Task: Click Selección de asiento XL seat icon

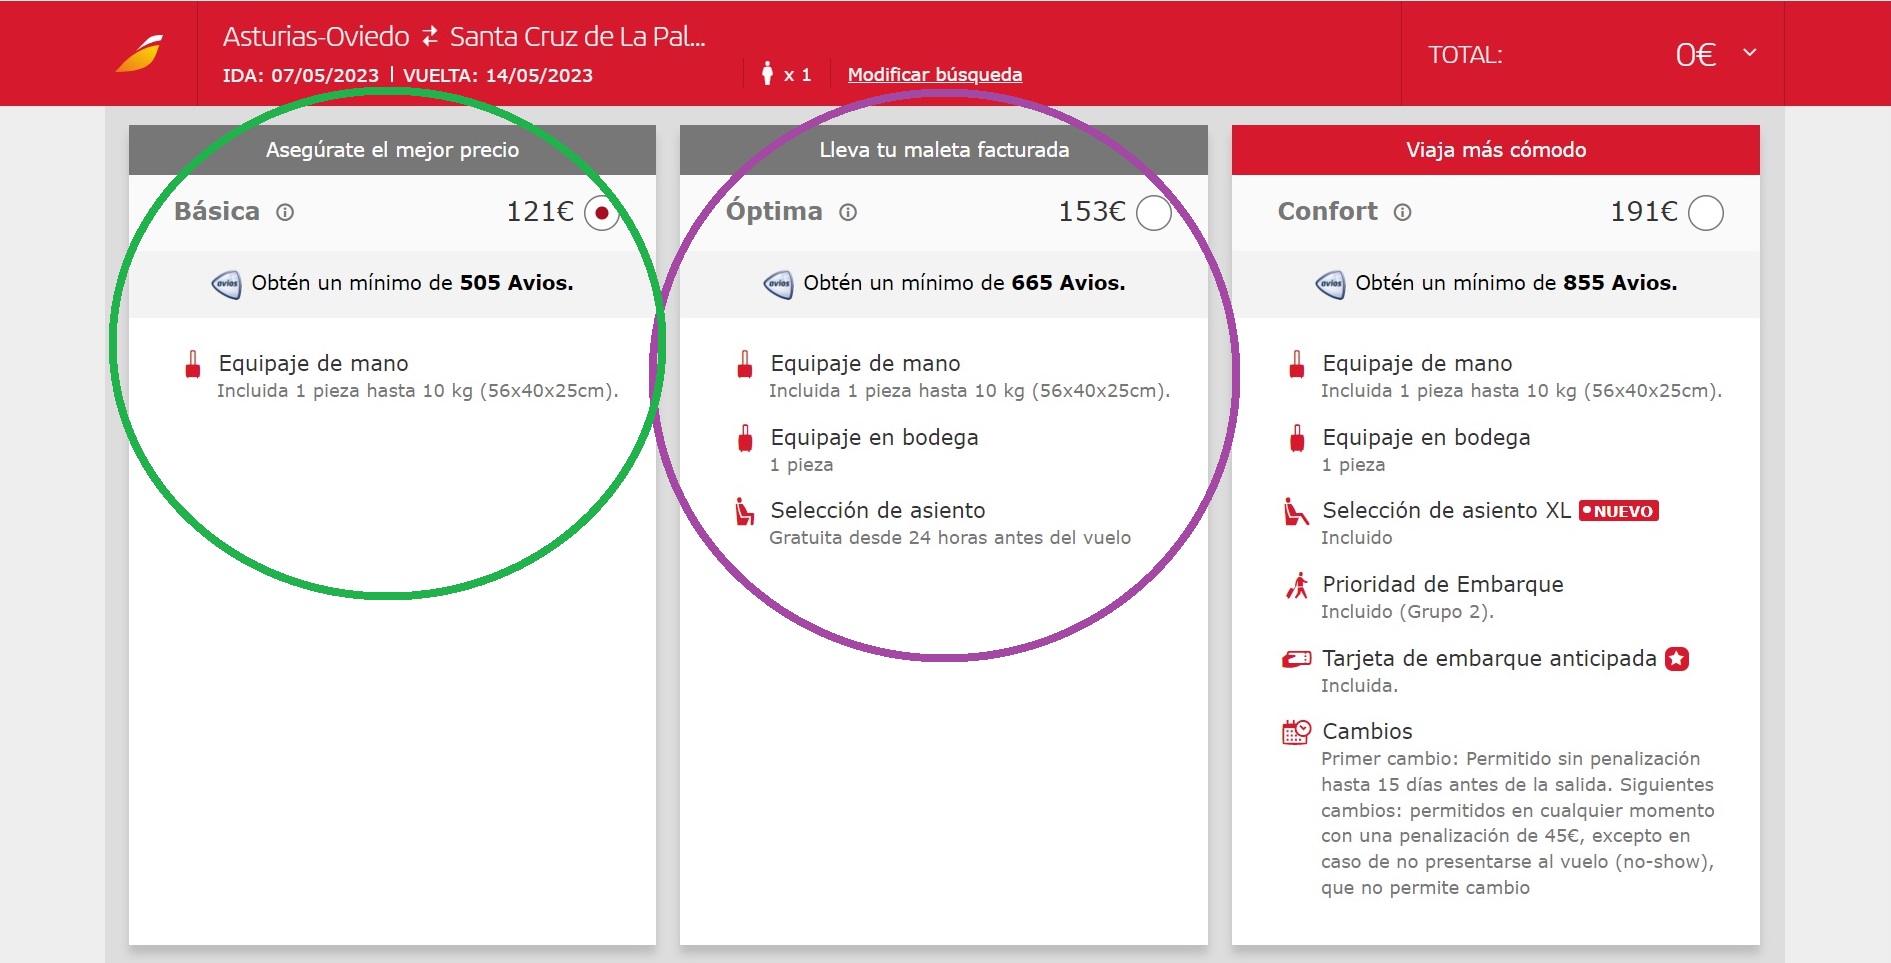Action: point(1296,512)
